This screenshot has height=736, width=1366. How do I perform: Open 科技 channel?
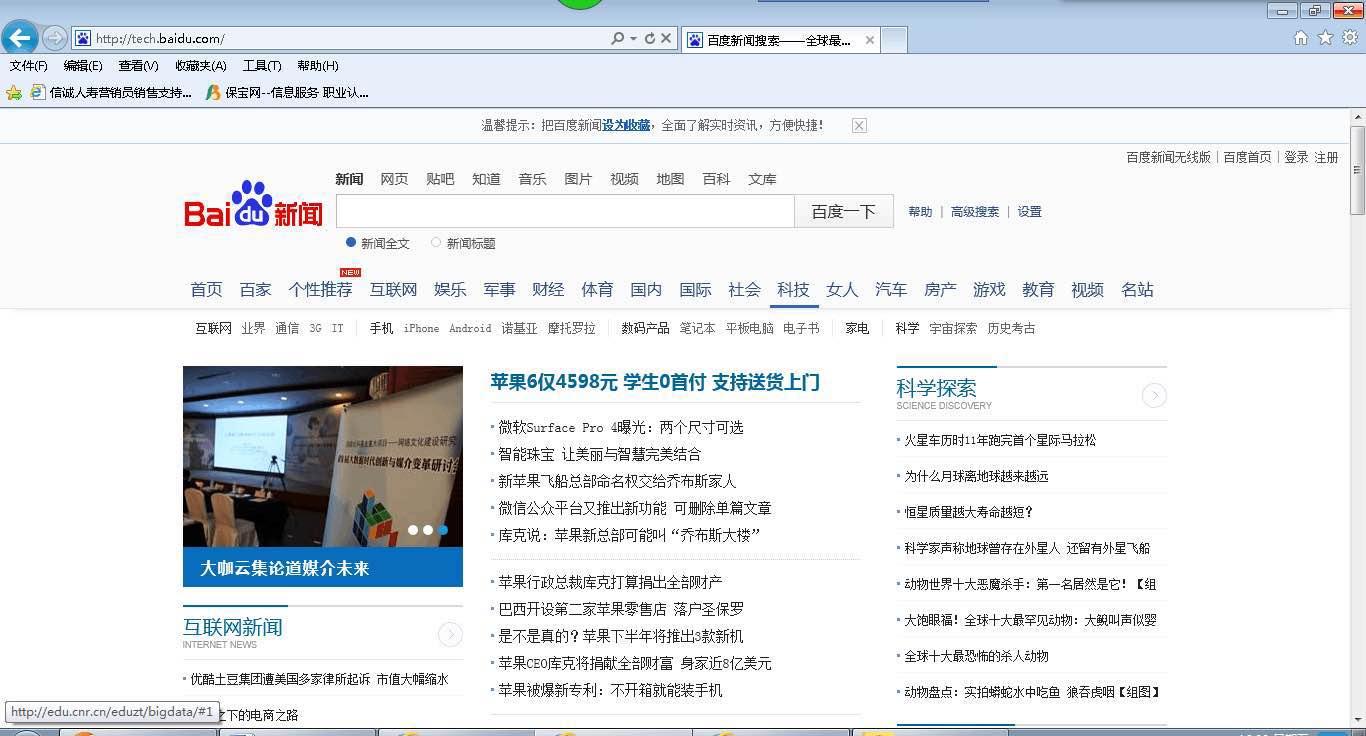(793, 289)
